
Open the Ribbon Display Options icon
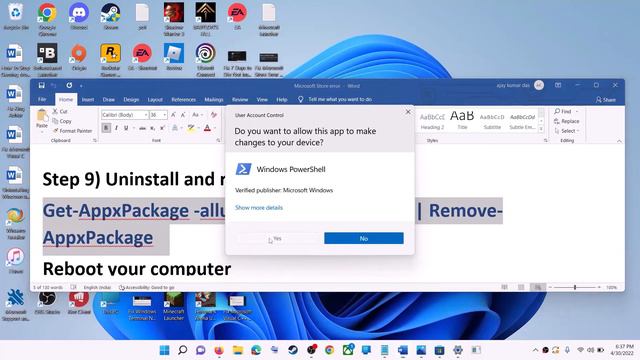[558, 85]
